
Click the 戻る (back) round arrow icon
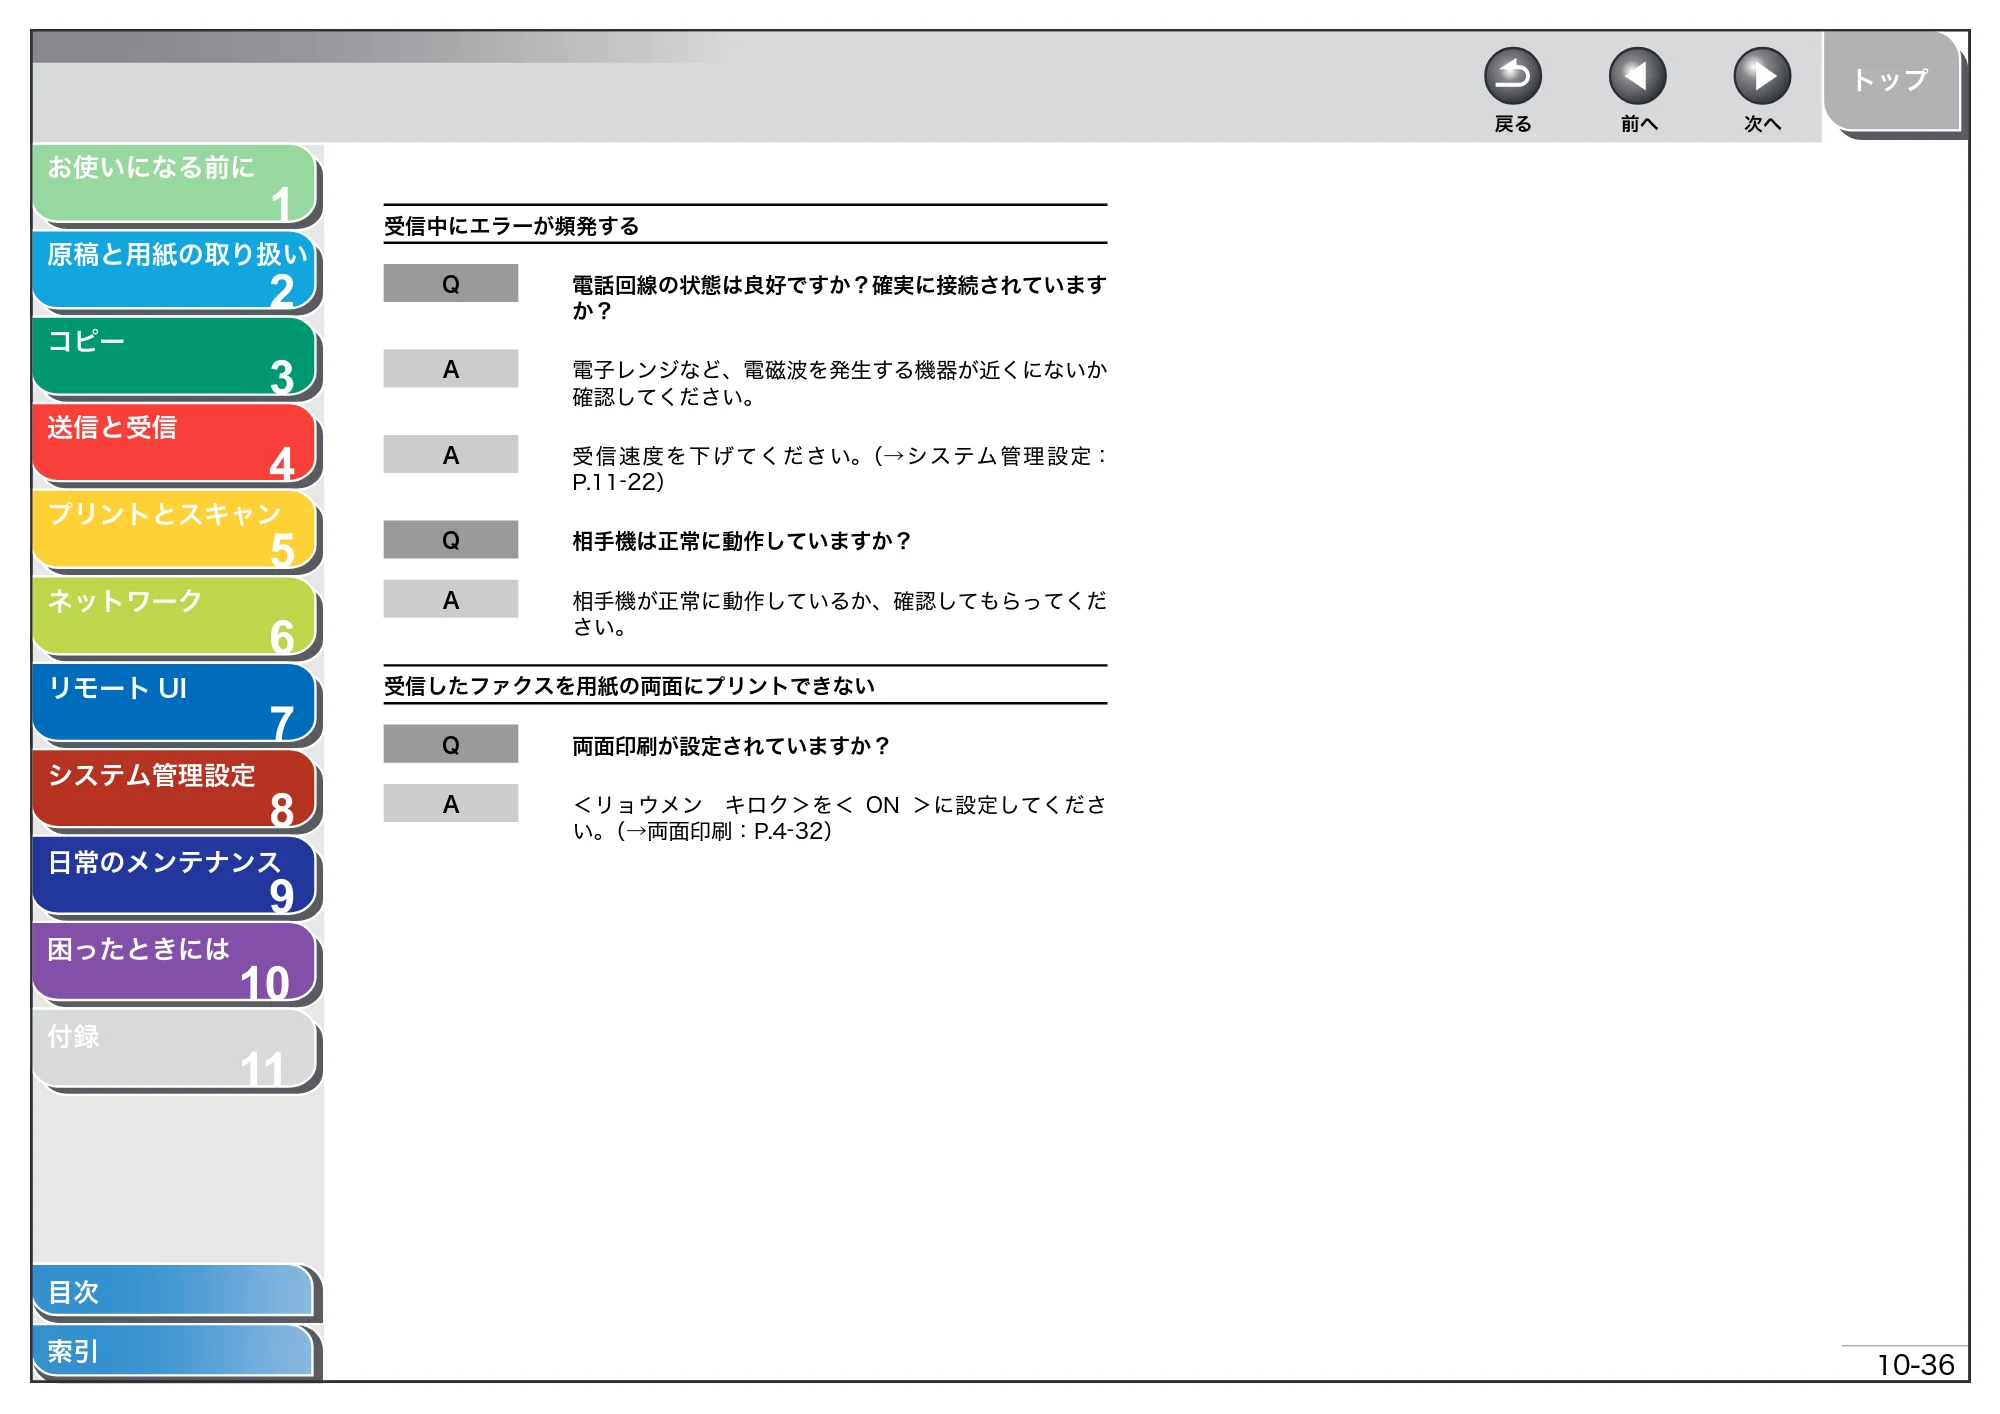1512,76
